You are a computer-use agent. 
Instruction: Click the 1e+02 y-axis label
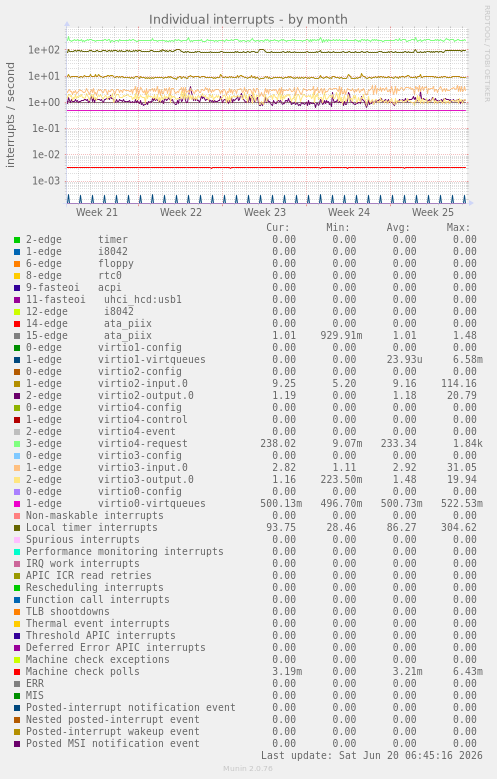(x=44, y=50)
